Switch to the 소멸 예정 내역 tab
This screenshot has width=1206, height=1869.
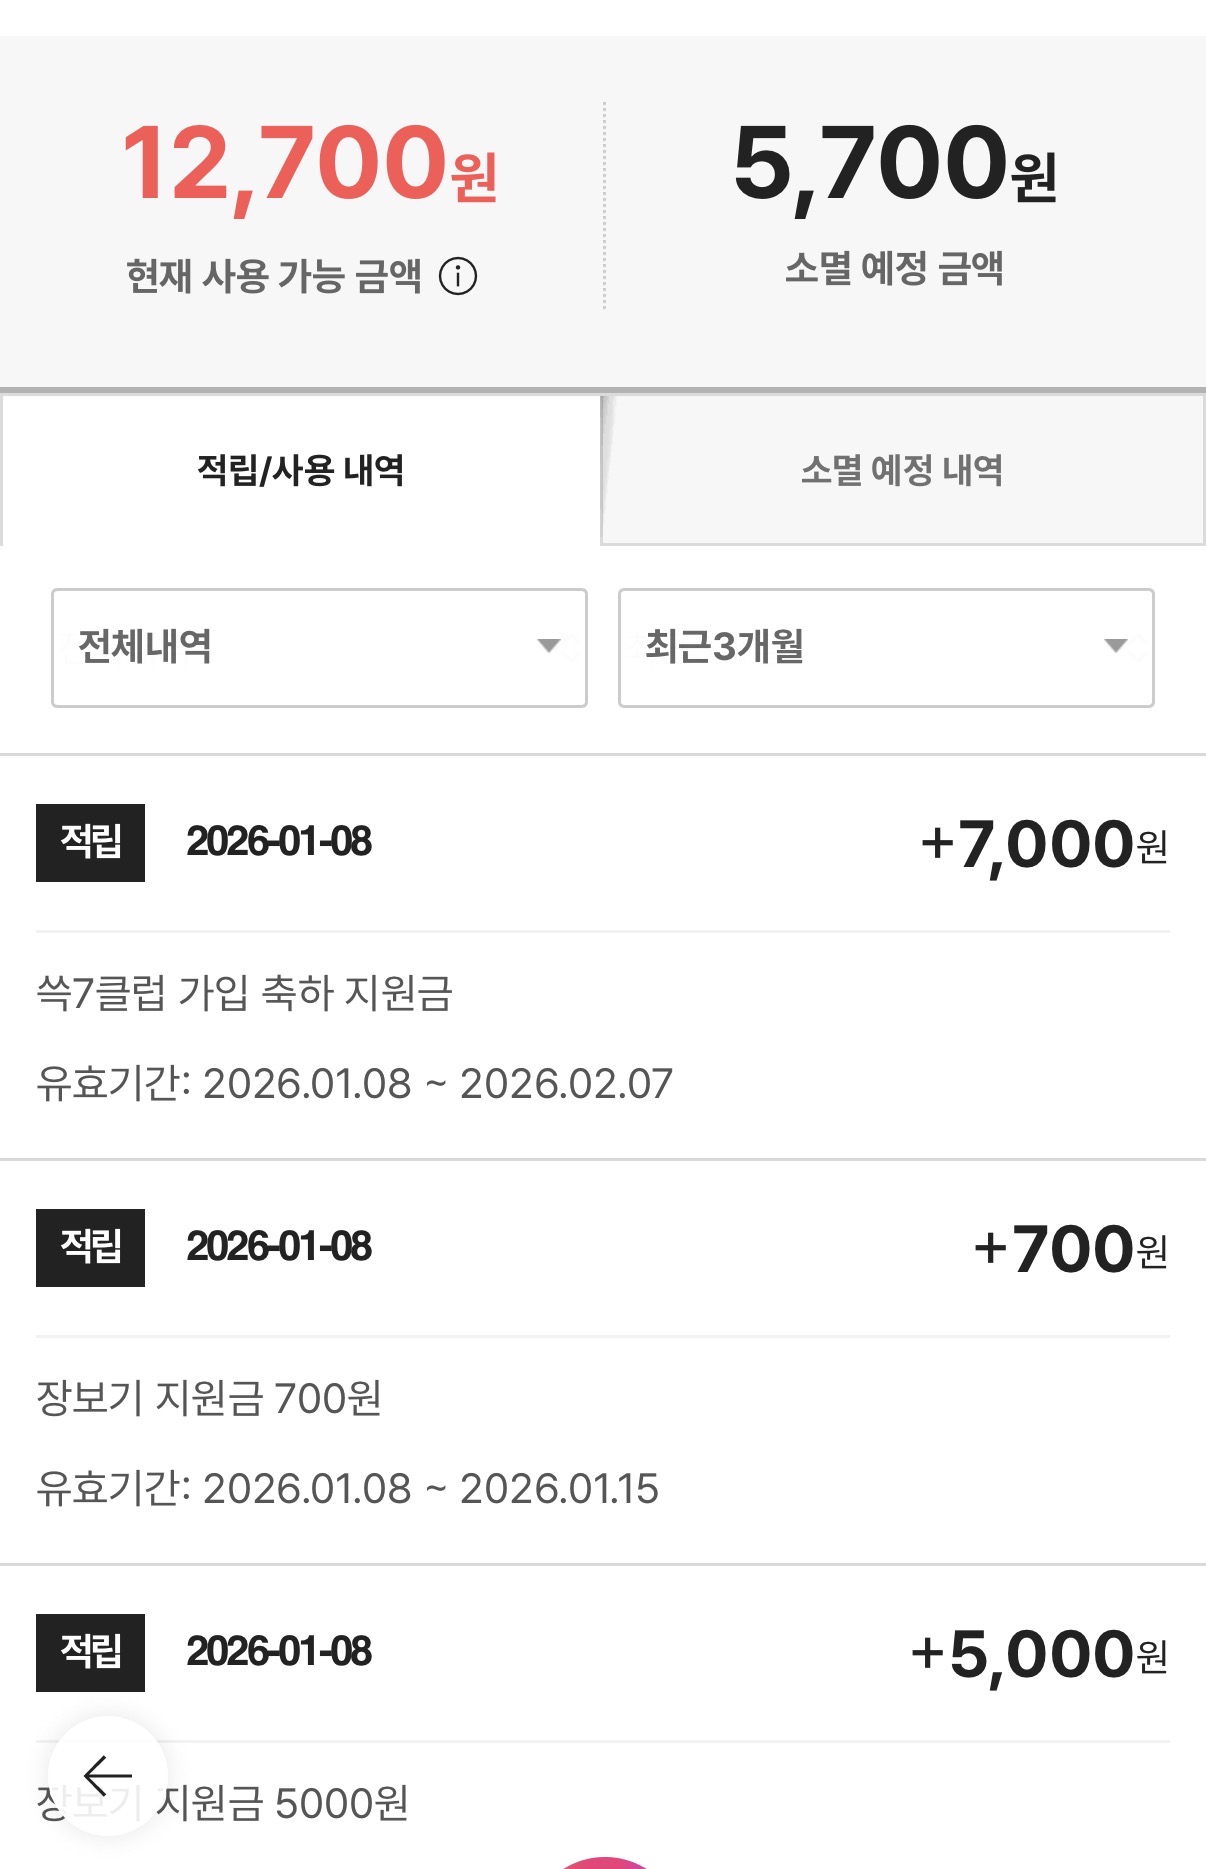(x=902, y=470)
